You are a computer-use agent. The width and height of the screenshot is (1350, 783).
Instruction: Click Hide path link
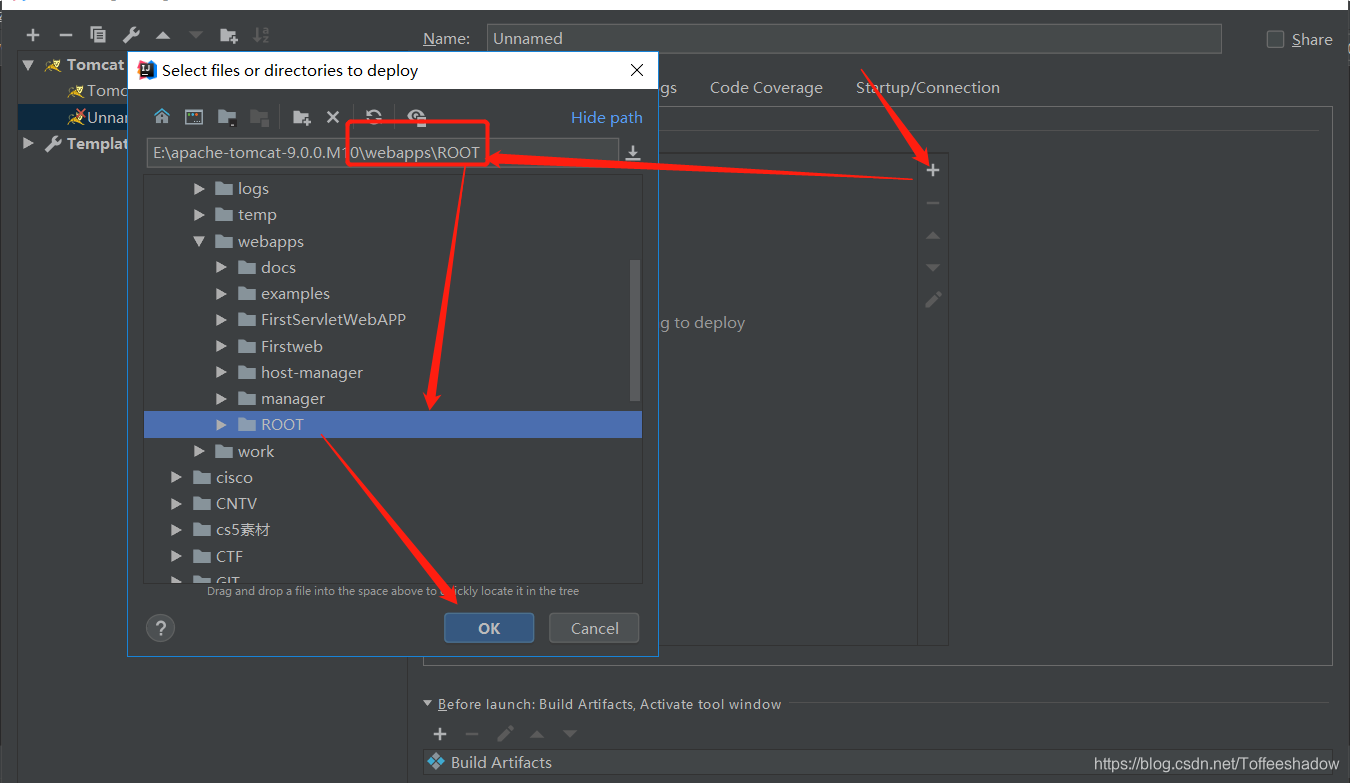[607, 117]
